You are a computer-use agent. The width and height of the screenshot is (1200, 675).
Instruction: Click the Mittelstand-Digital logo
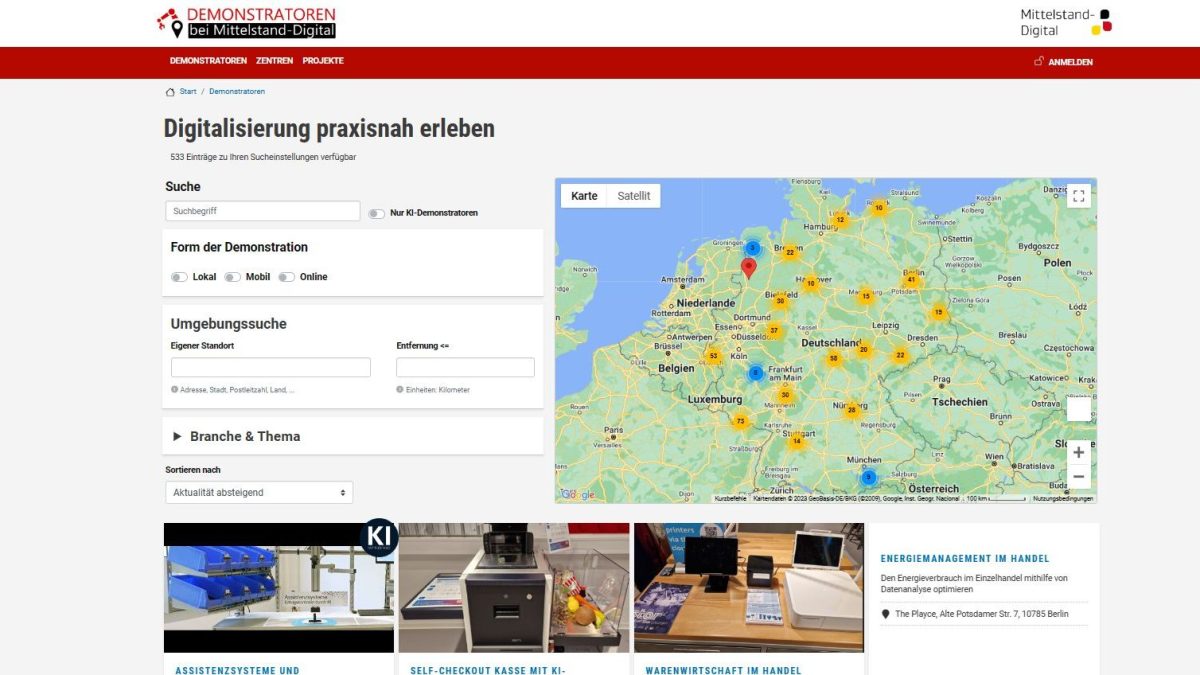coord(1065,22)
